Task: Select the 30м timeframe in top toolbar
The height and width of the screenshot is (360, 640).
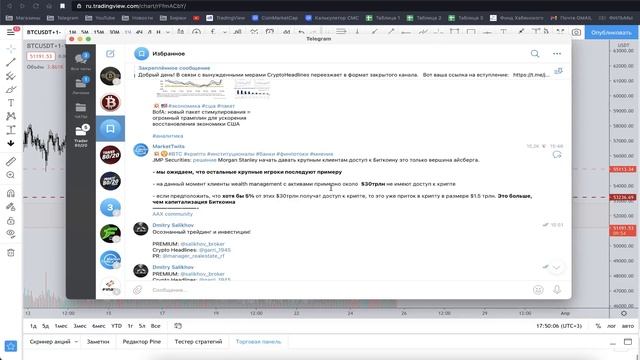Action: tap(114, 32)
